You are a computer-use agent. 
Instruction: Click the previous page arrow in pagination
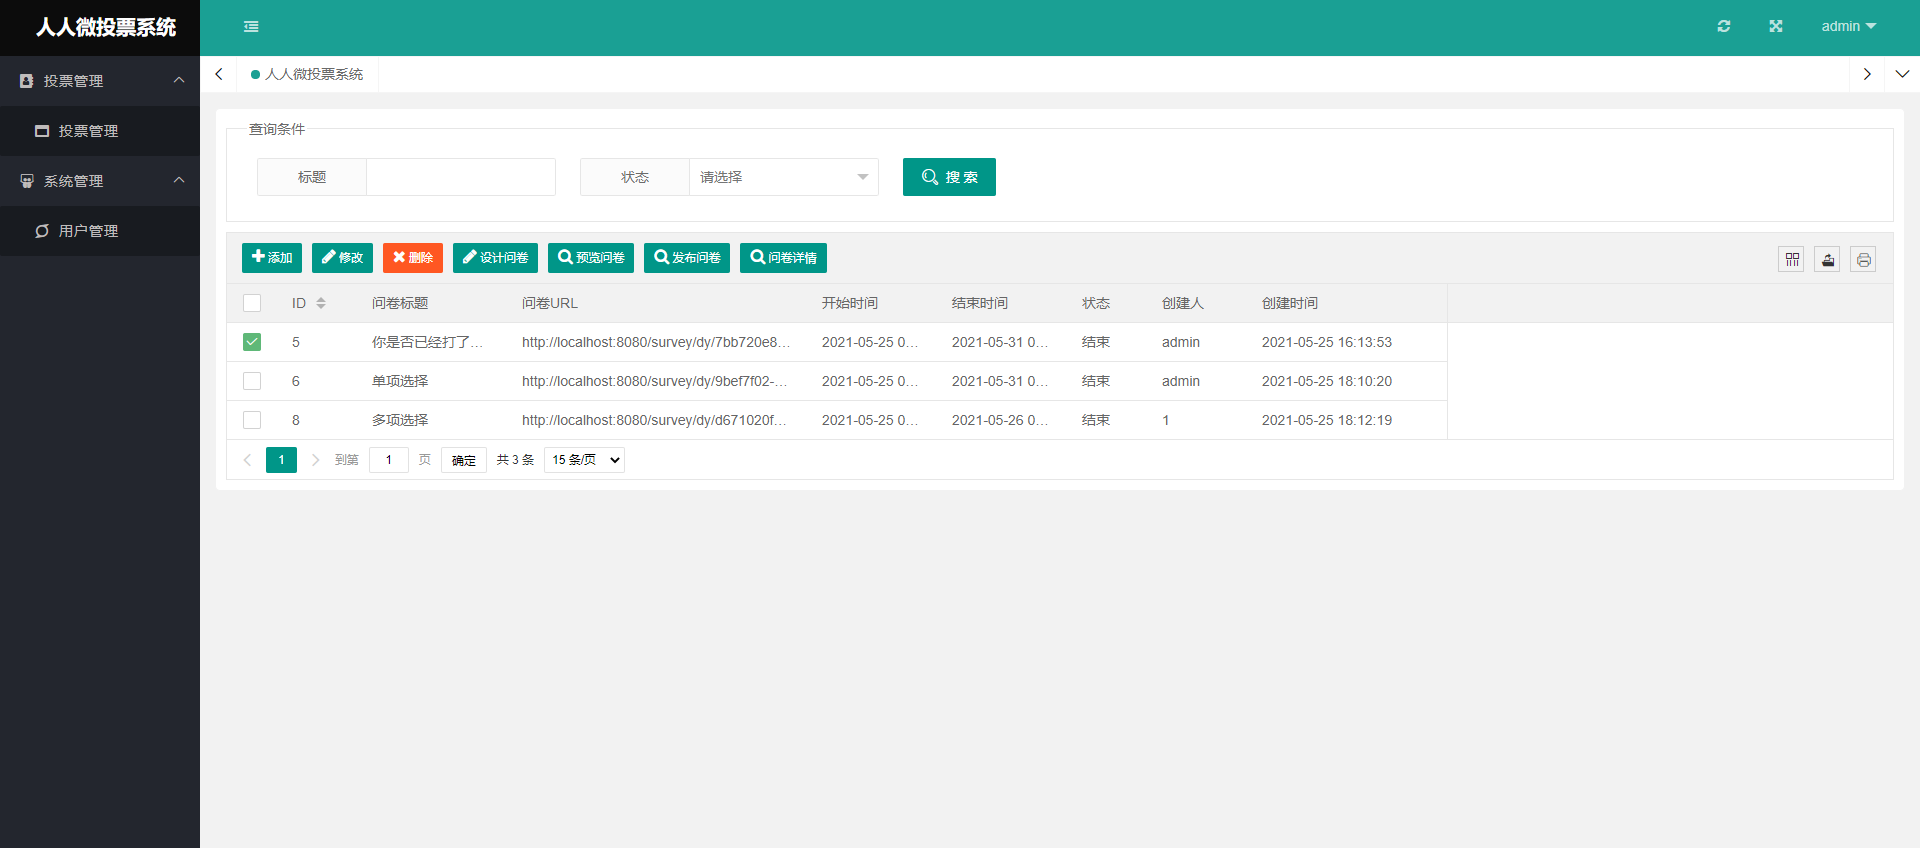pyautogui.click(x=247, y=460)
